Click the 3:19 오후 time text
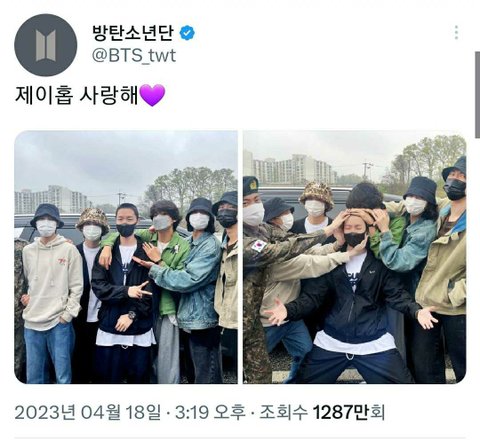The width and height of the screenshot is (480, 441). tap(210, 412)
